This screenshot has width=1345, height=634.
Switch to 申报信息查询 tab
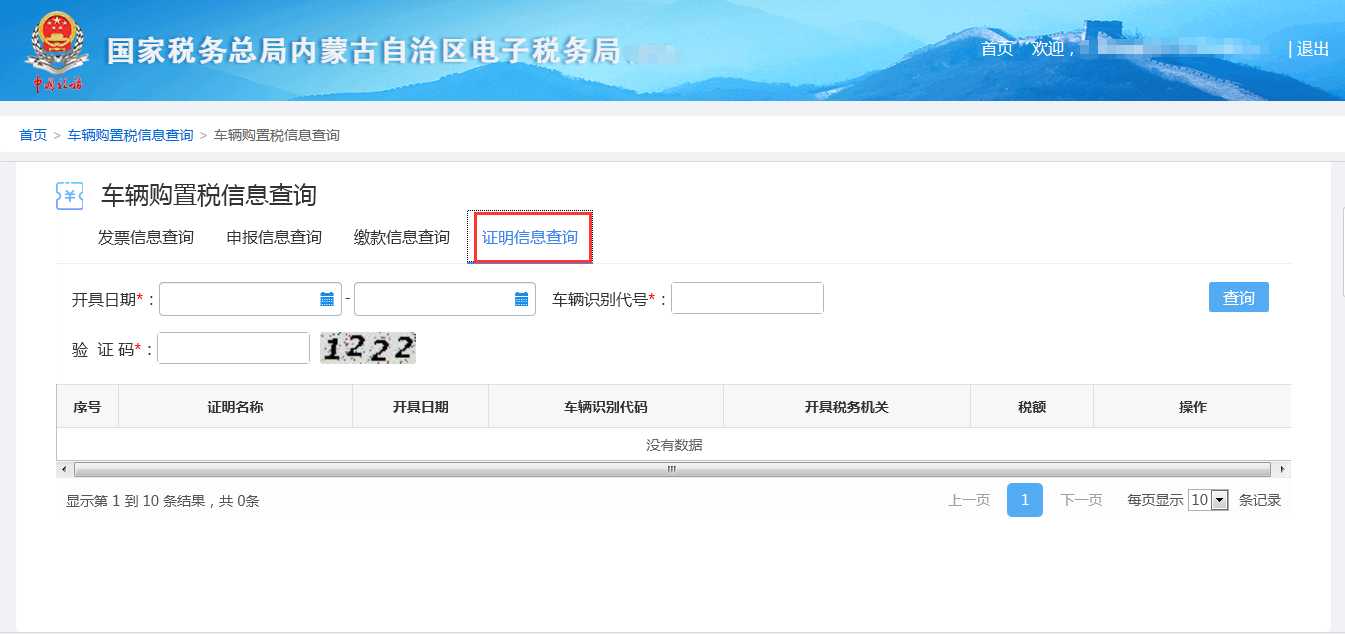pos(274,238)
